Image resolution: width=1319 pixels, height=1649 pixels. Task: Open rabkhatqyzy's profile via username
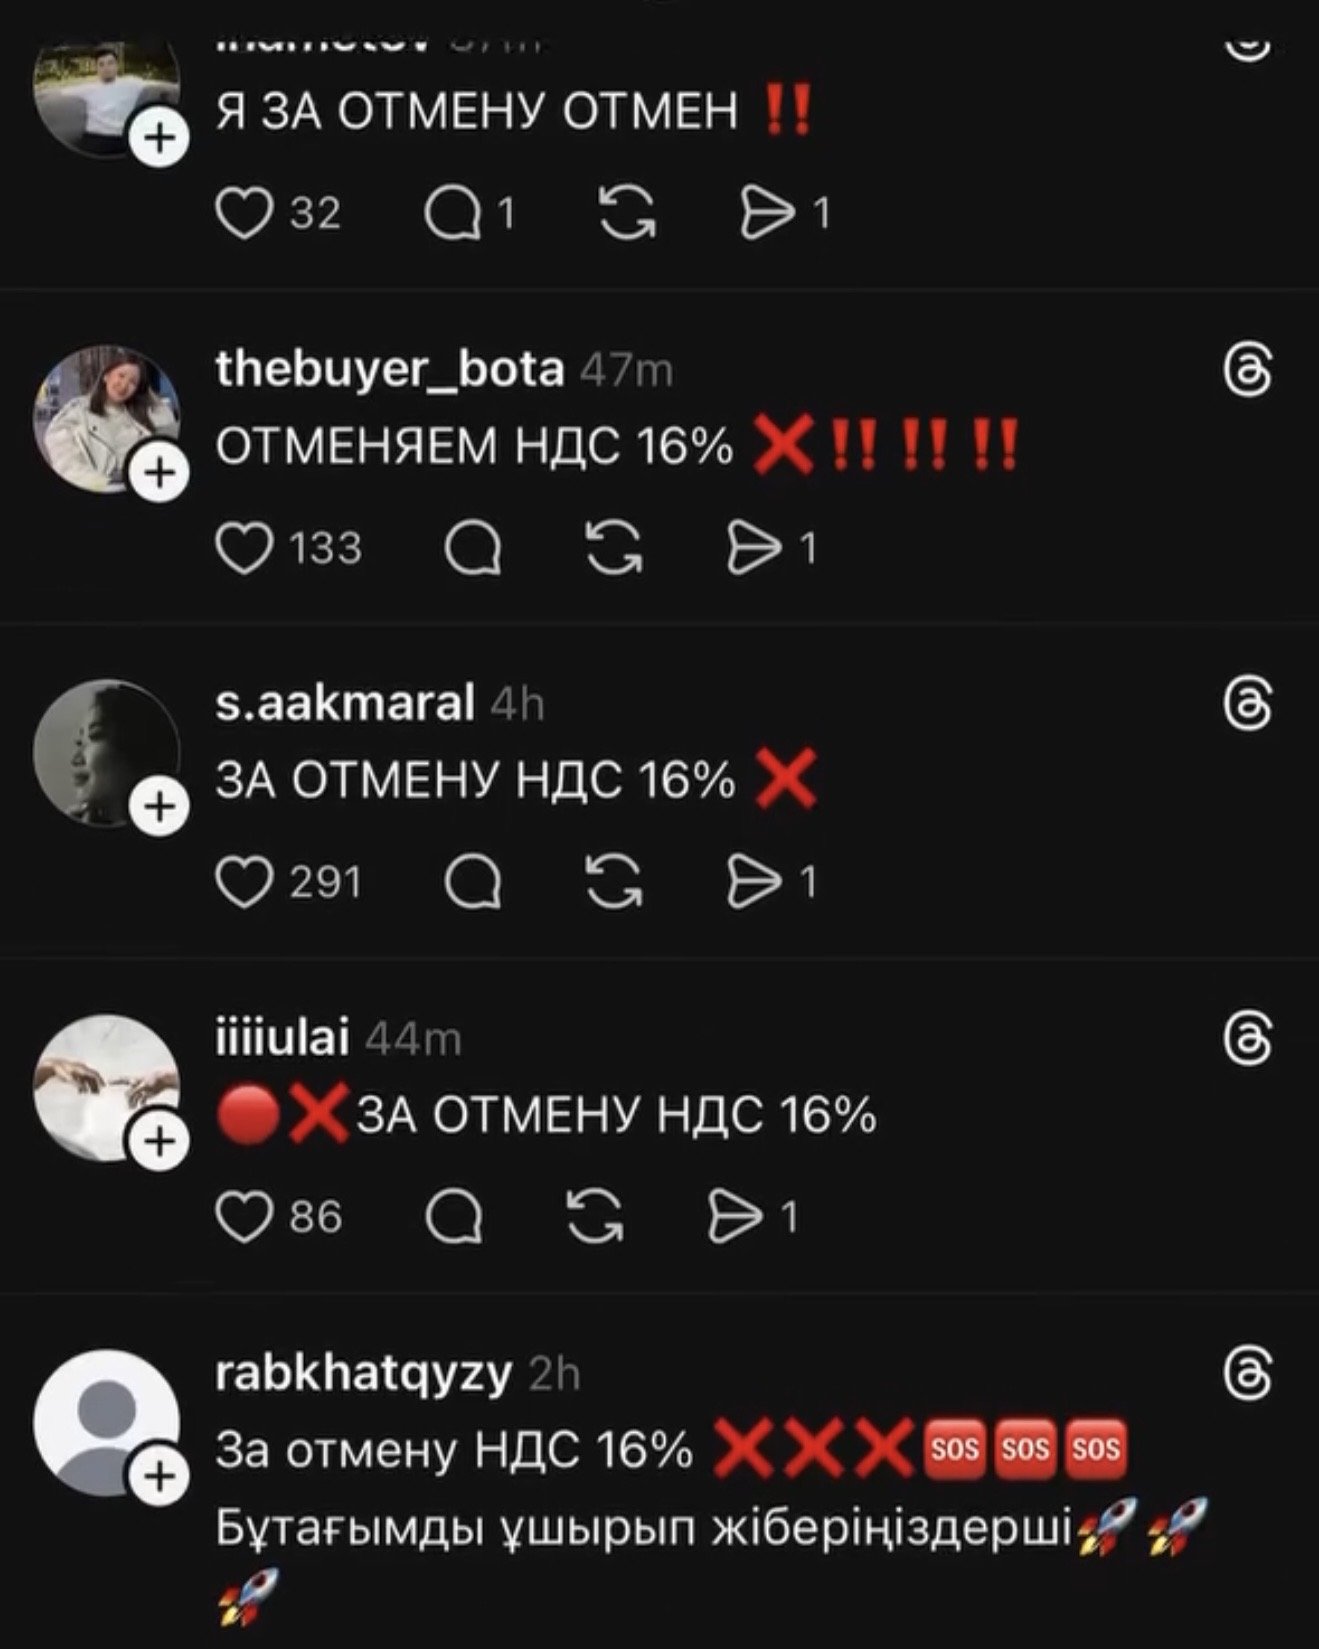point(363,1374)
